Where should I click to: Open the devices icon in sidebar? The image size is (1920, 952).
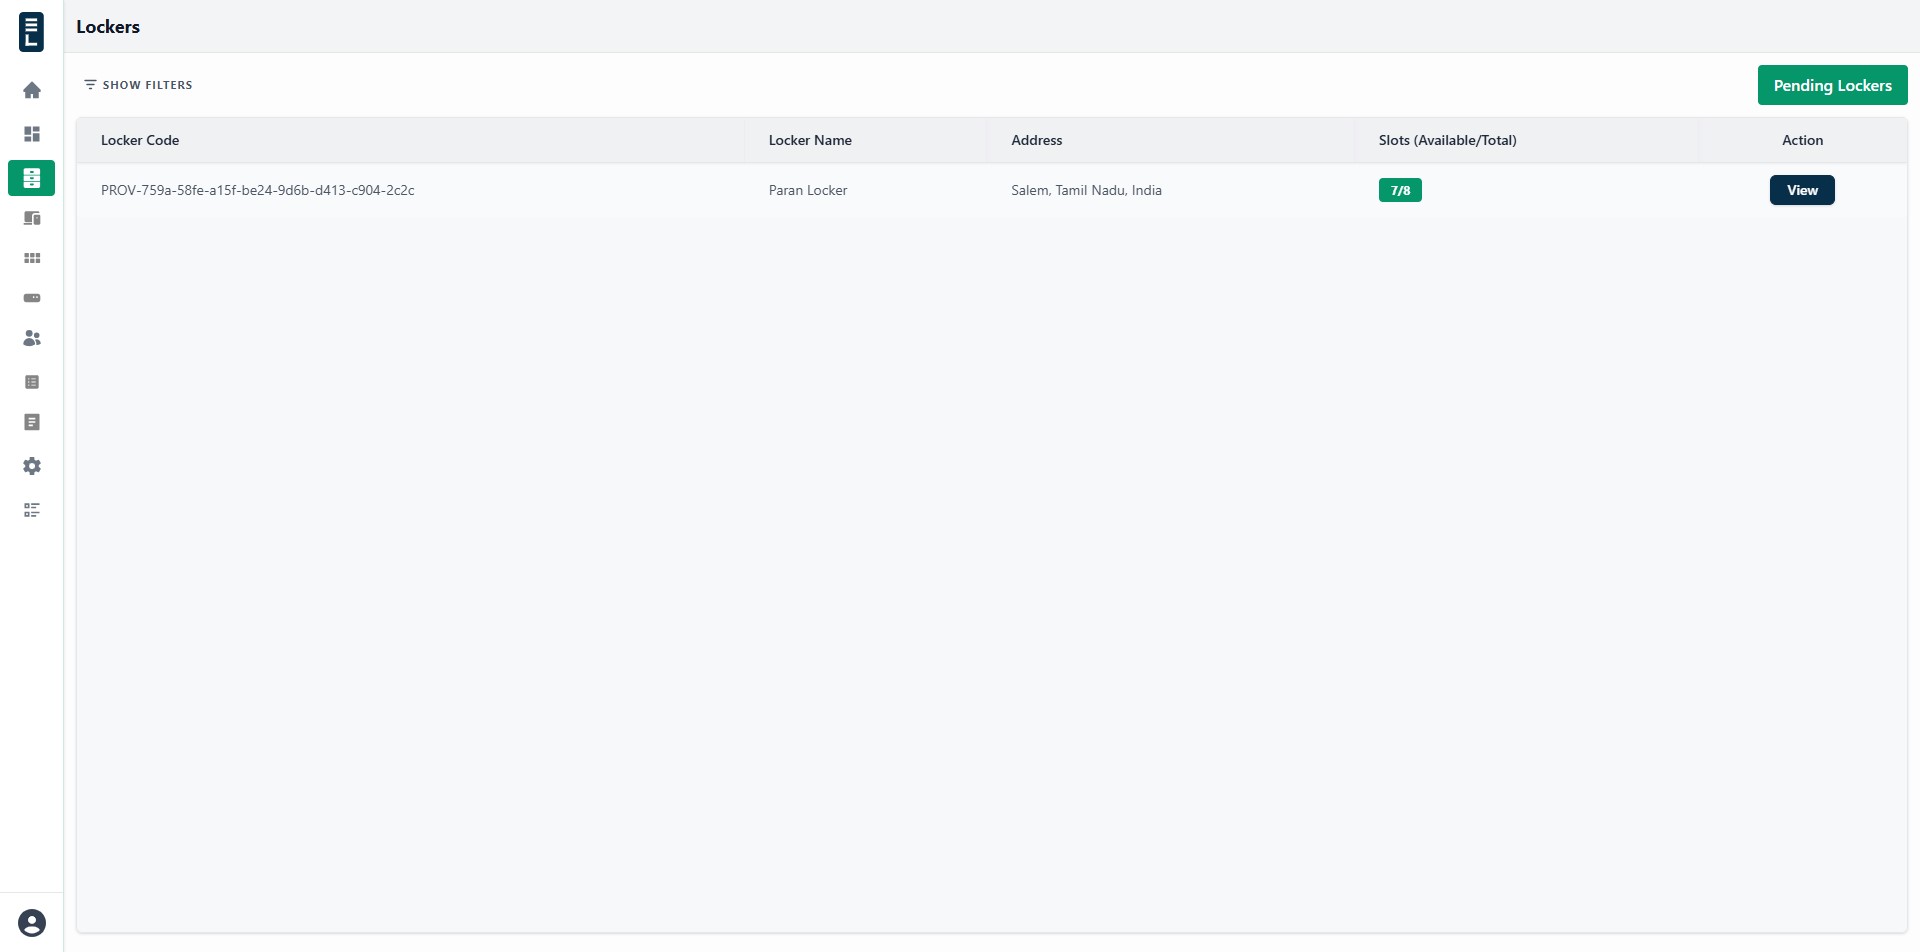click(x=32, y=218)
